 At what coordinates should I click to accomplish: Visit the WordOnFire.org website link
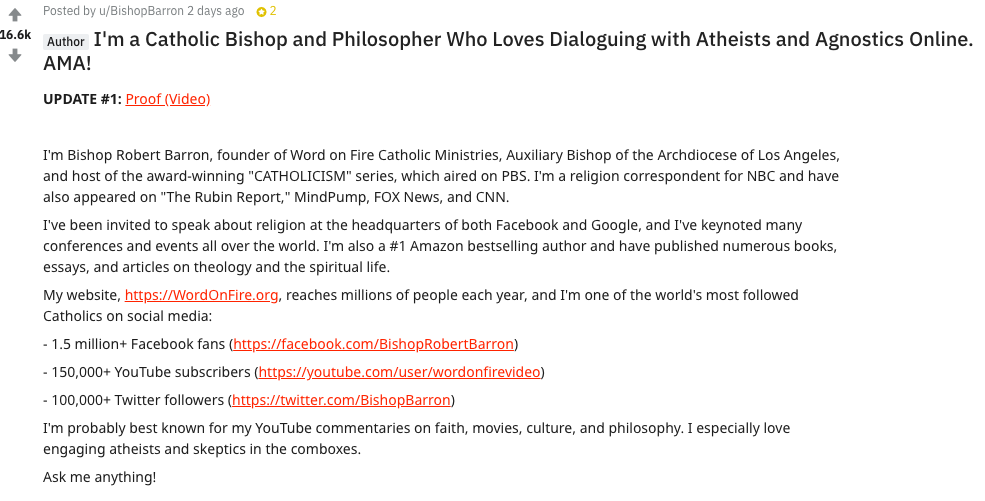coord(202,296)
